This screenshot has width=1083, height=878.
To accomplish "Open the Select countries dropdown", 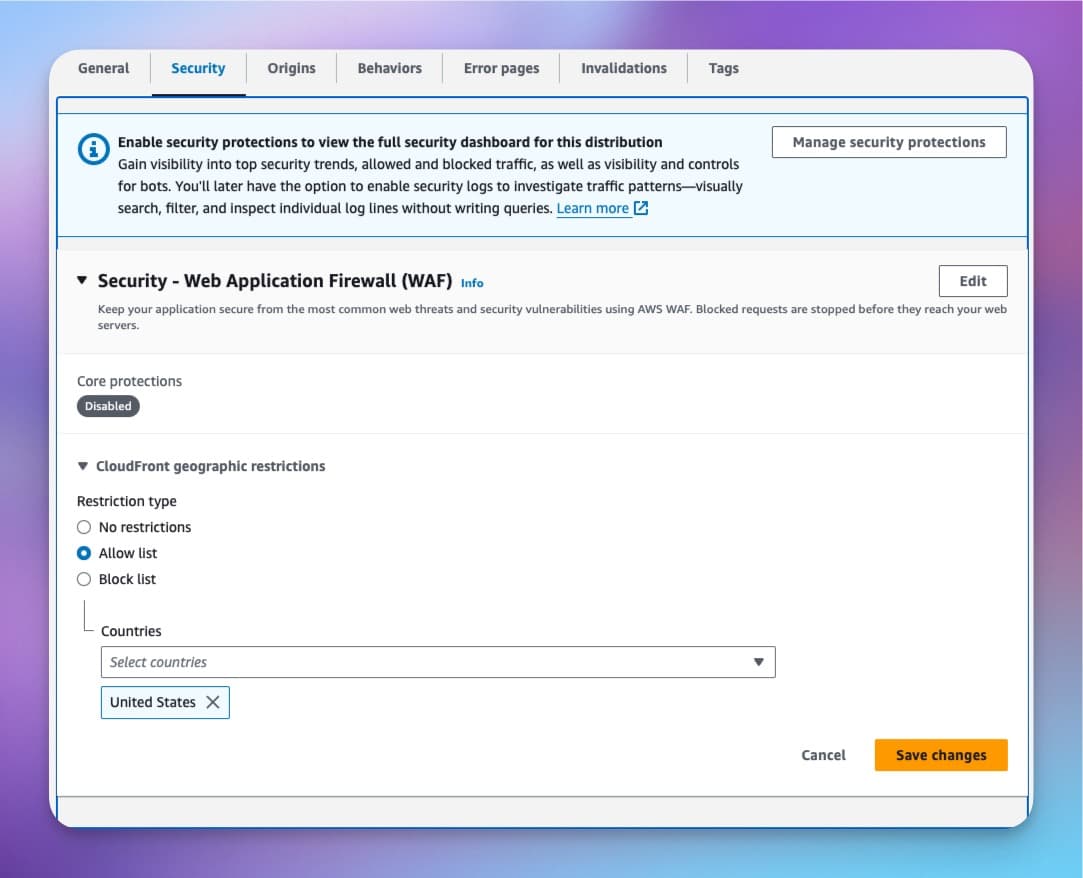I will pyautogui.click(x=438, y=662).
